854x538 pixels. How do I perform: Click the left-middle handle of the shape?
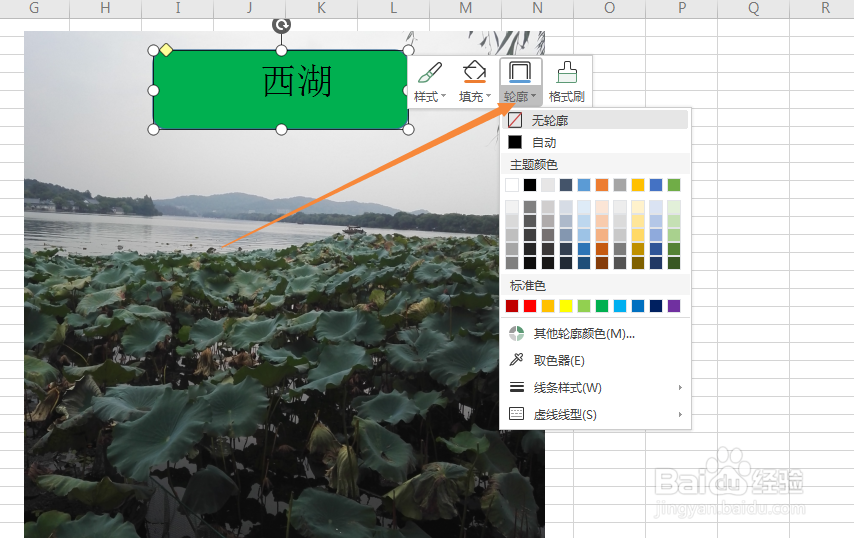coord(154,90)
